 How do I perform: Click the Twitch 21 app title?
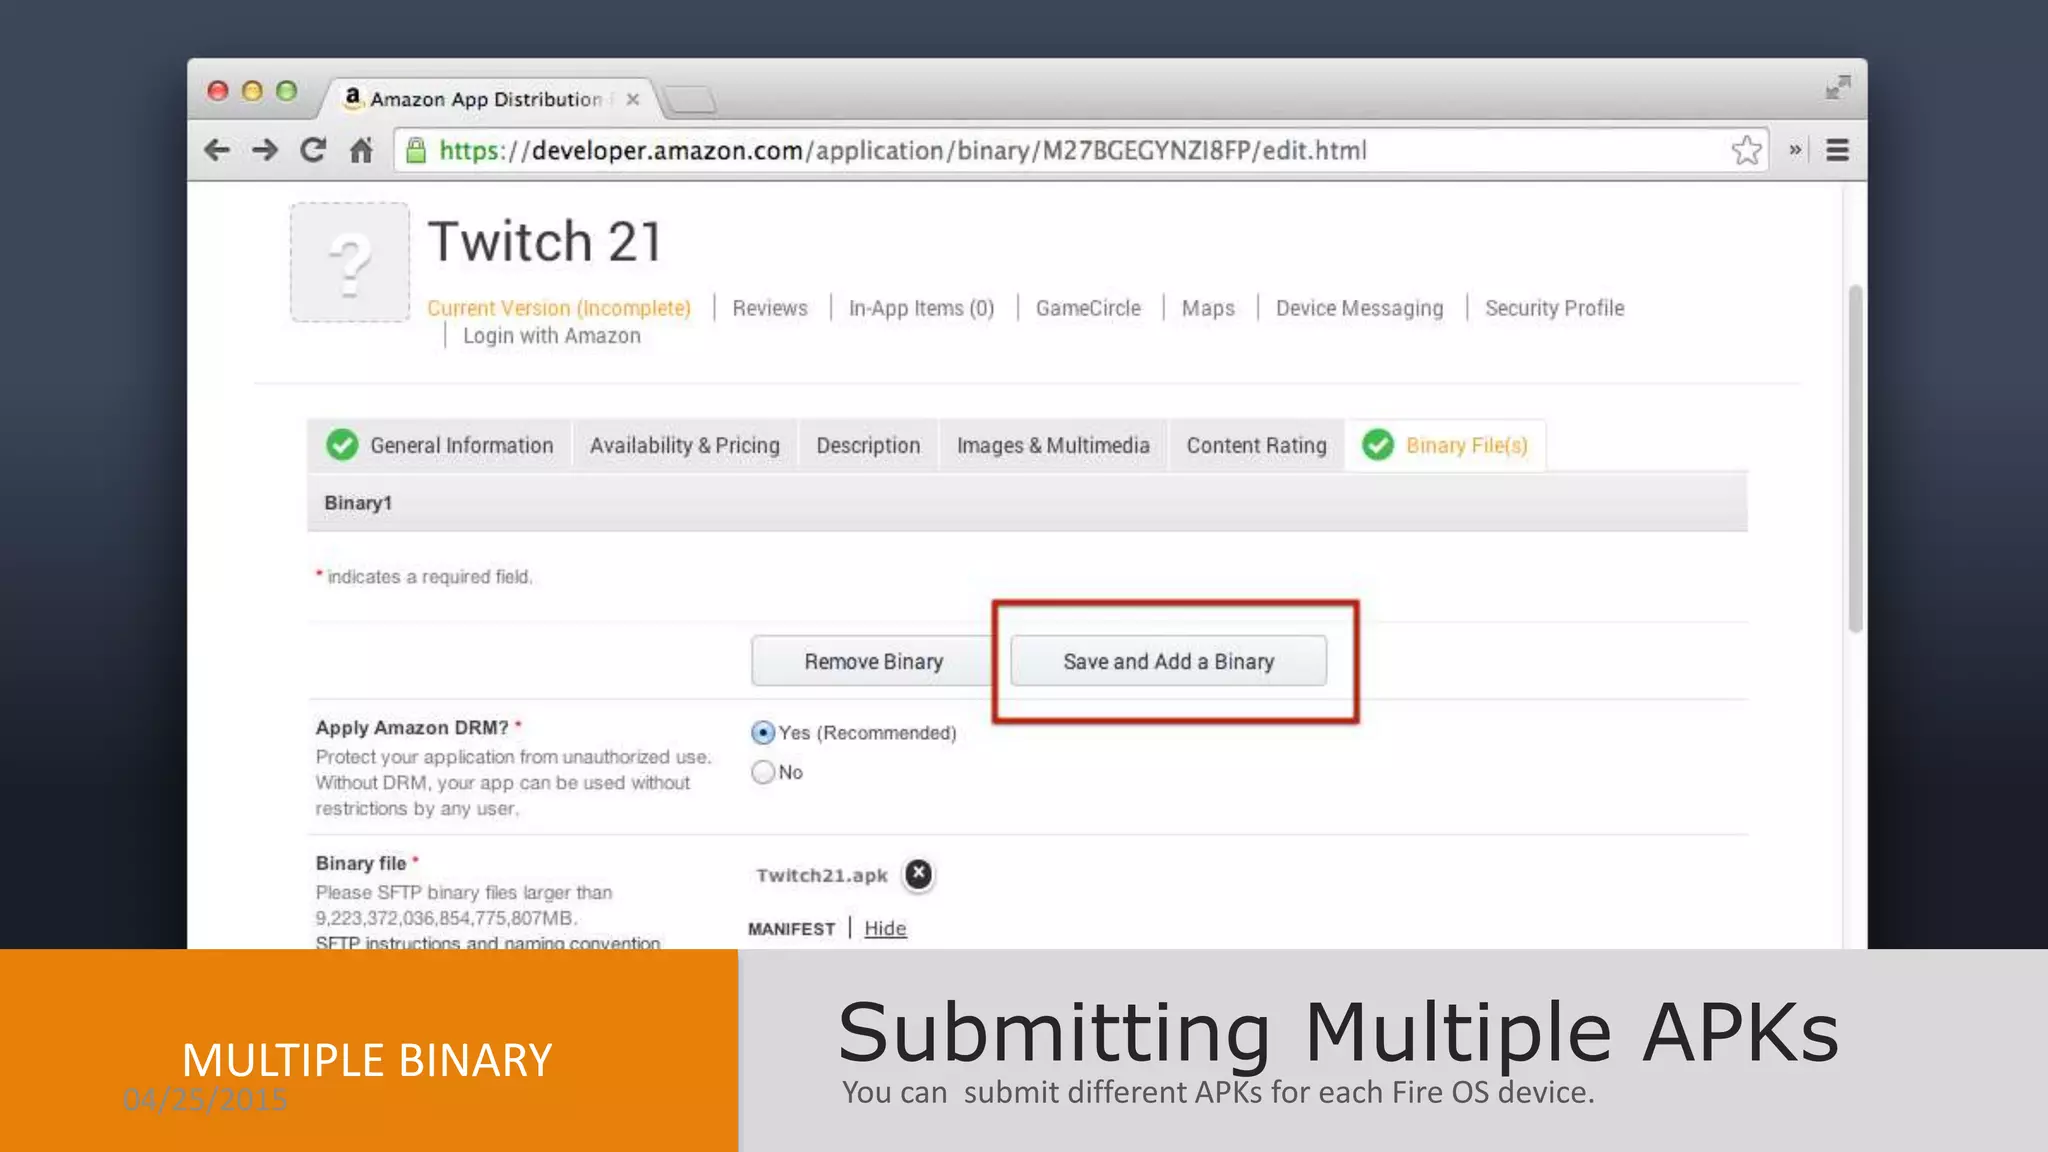(545, 242)
